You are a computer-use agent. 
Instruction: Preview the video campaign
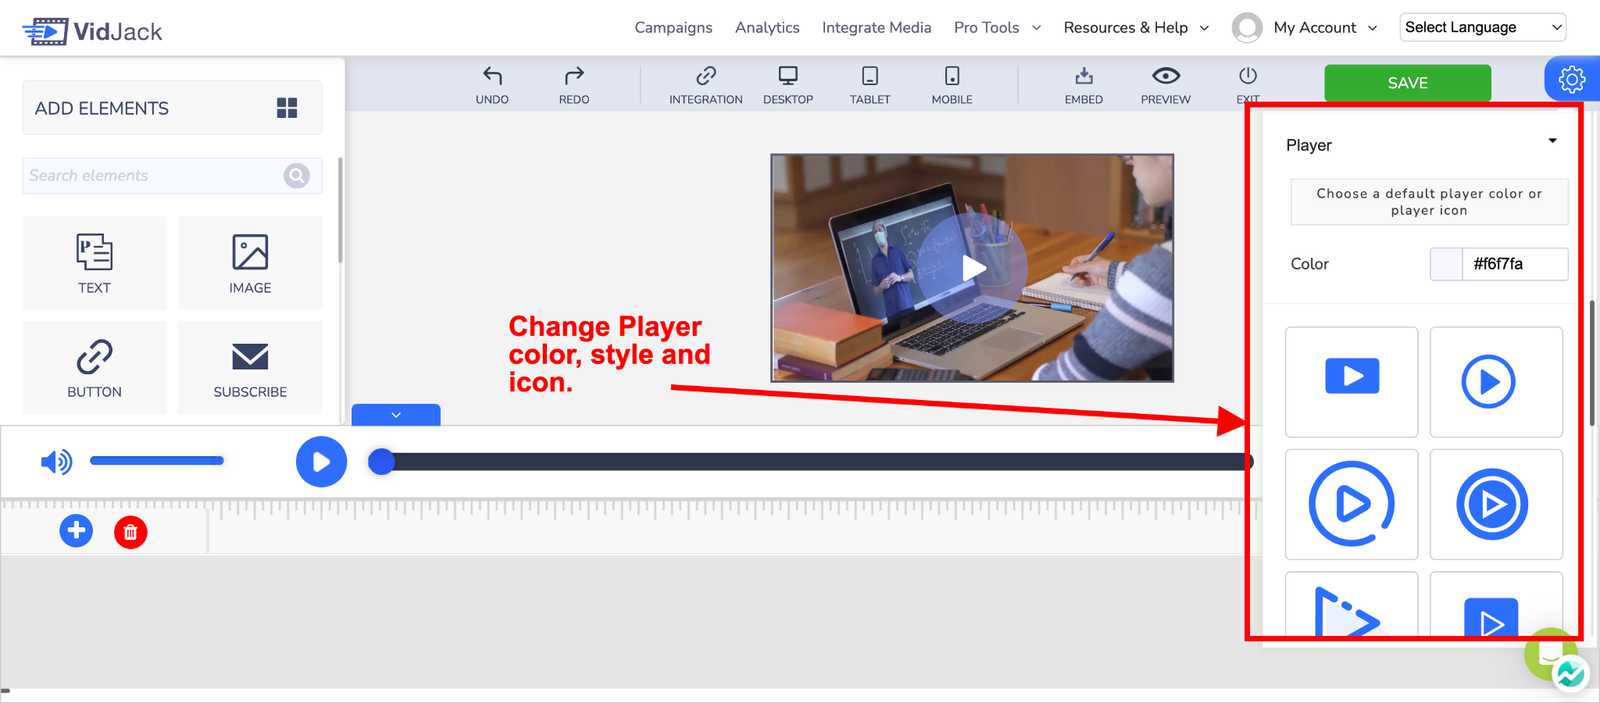[1166, 85]
